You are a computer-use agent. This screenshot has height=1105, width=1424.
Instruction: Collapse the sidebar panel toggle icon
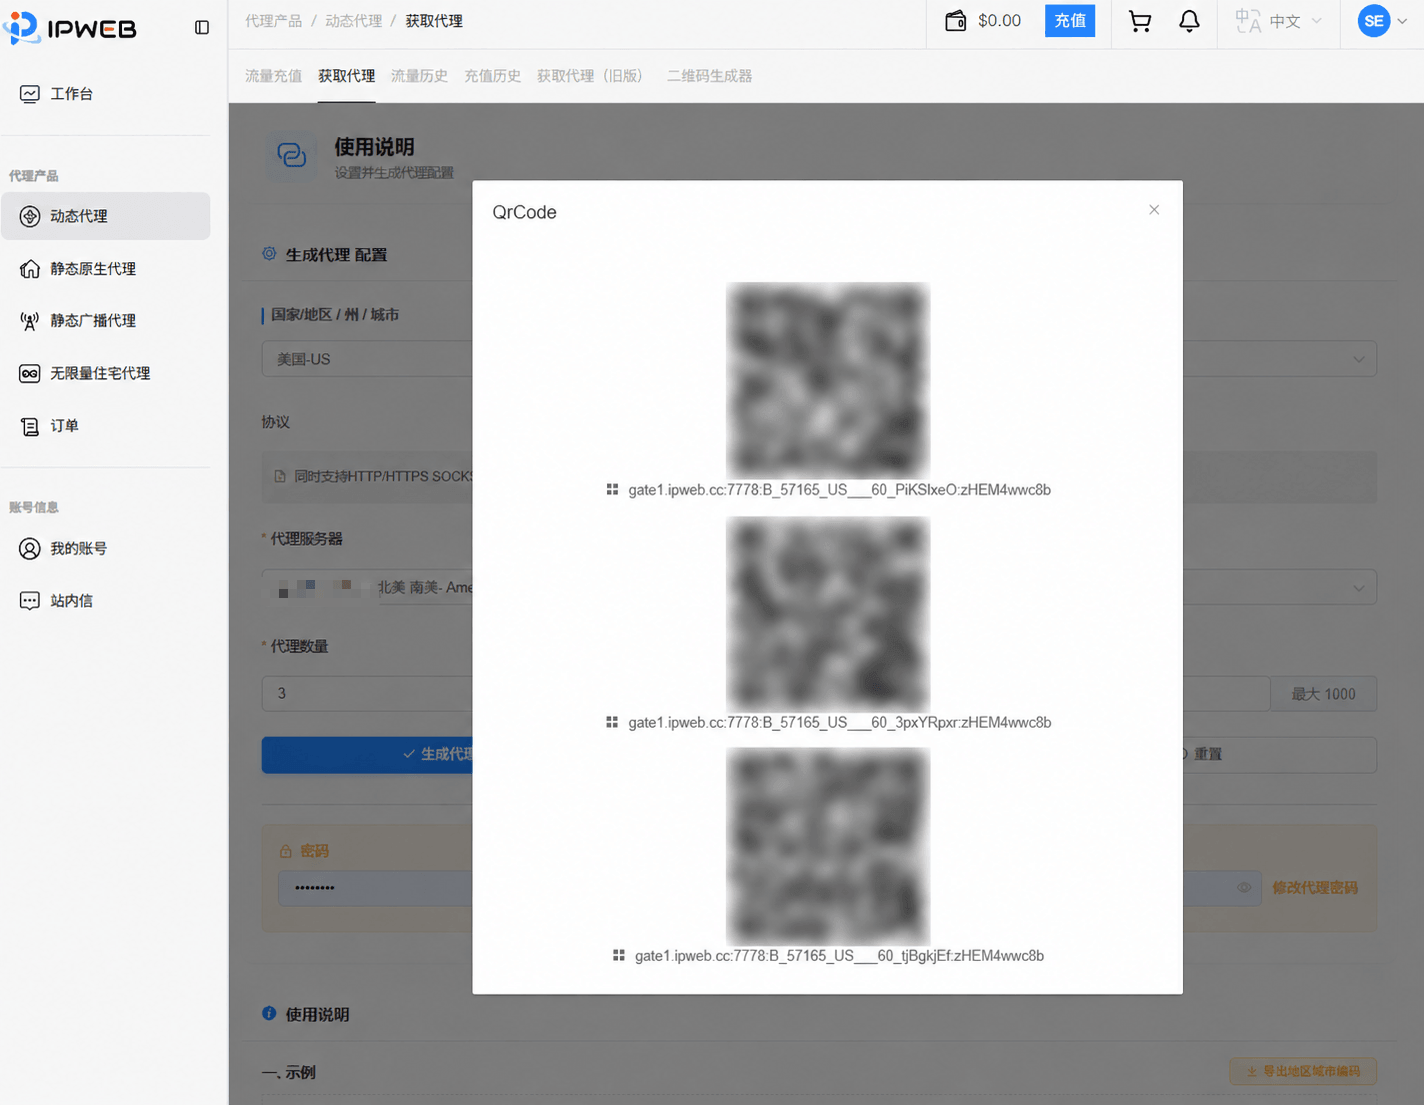coord(202,28)
